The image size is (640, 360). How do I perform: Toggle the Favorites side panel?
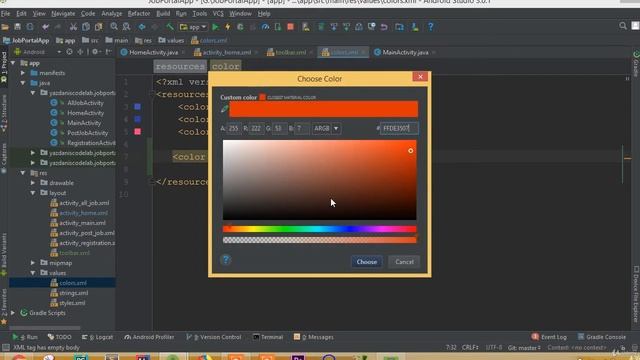point(4,306)
